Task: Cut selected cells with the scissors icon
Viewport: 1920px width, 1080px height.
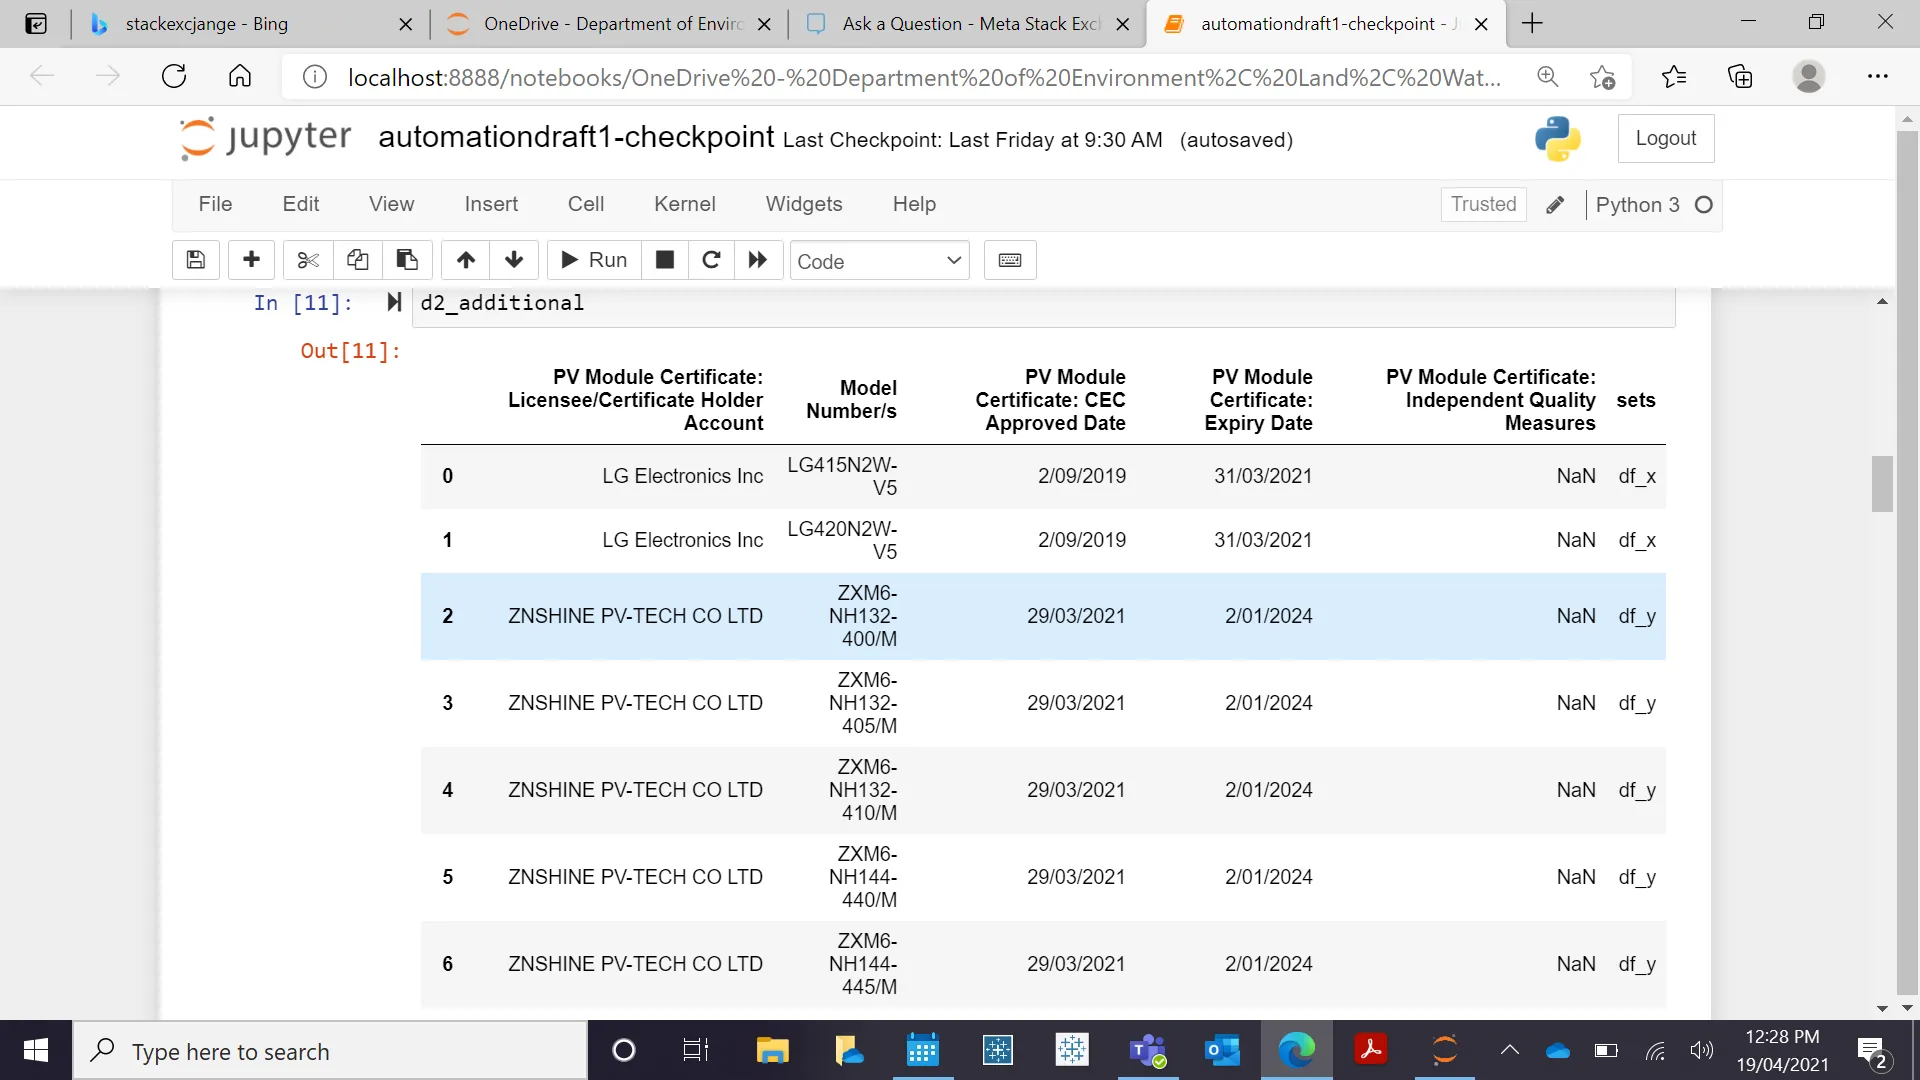Action: pyautogui.click(x=308, y=260)
